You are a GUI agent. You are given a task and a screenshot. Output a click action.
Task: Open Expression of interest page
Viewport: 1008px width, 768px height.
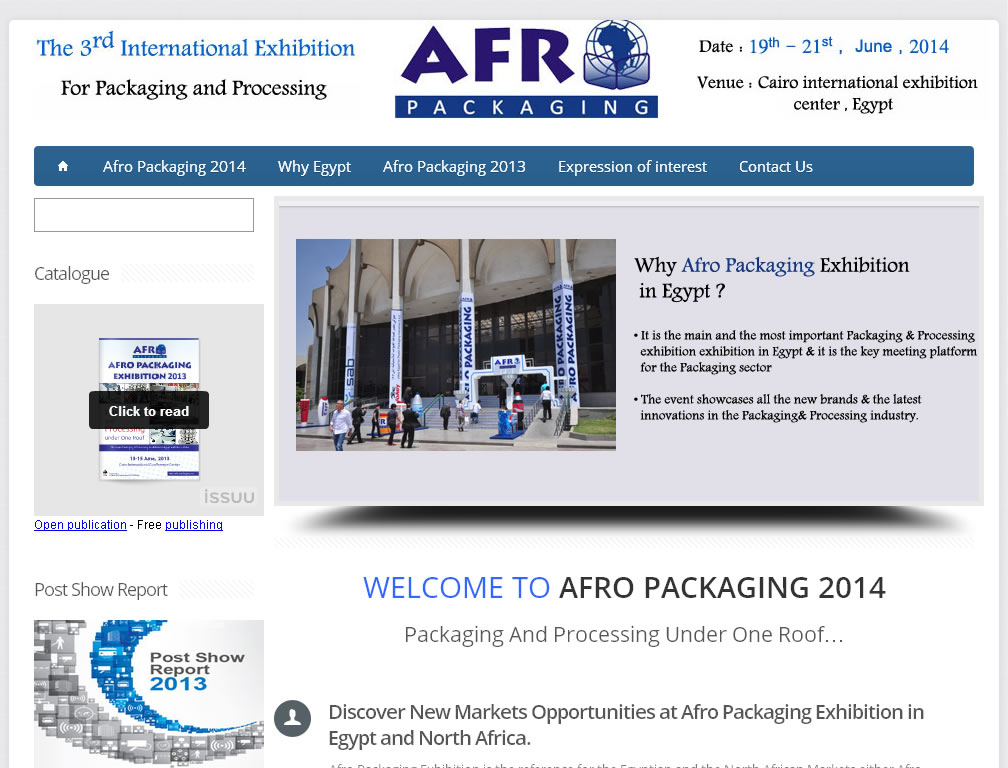click(x=632, y=166)
